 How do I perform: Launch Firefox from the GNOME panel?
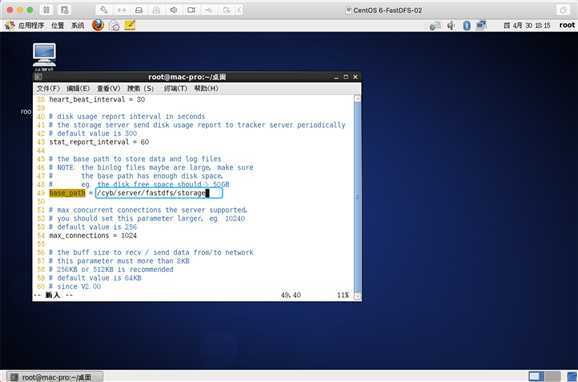98,25
